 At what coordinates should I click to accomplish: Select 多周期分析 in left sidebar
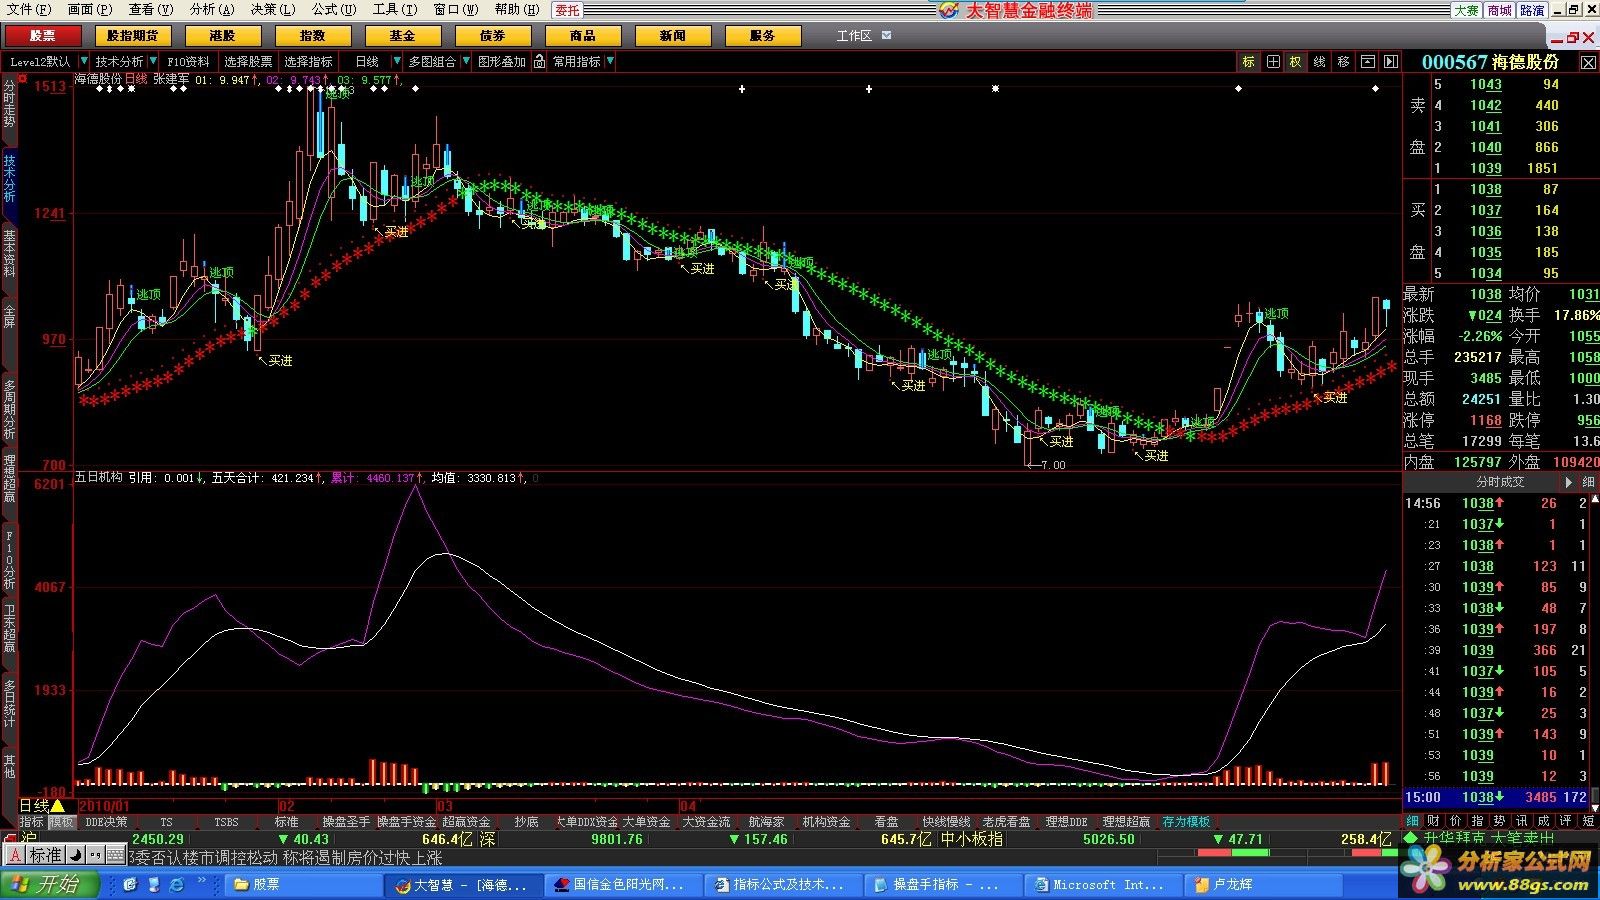pyautogui.click(x=9, y=407)
